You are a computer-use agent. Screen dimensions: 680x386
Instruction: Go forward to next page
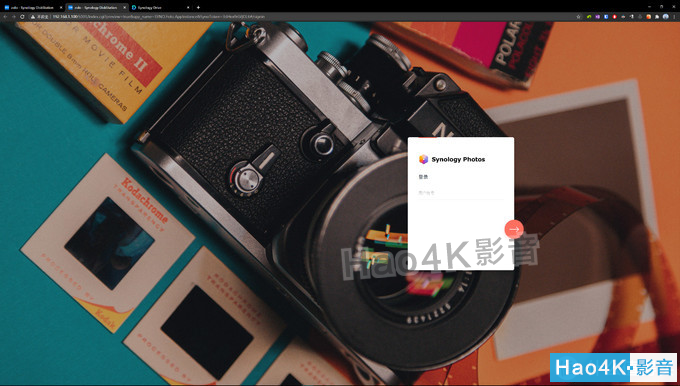13,16
